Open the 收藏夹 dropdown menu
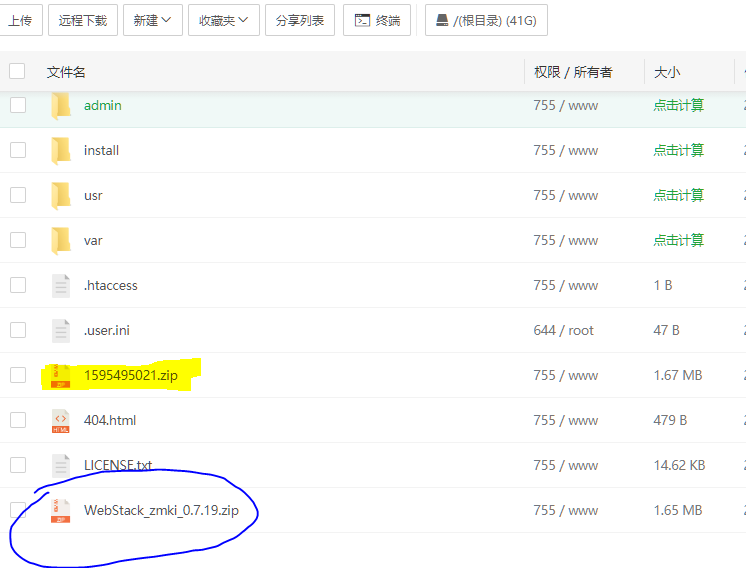 tap(224, 20)
